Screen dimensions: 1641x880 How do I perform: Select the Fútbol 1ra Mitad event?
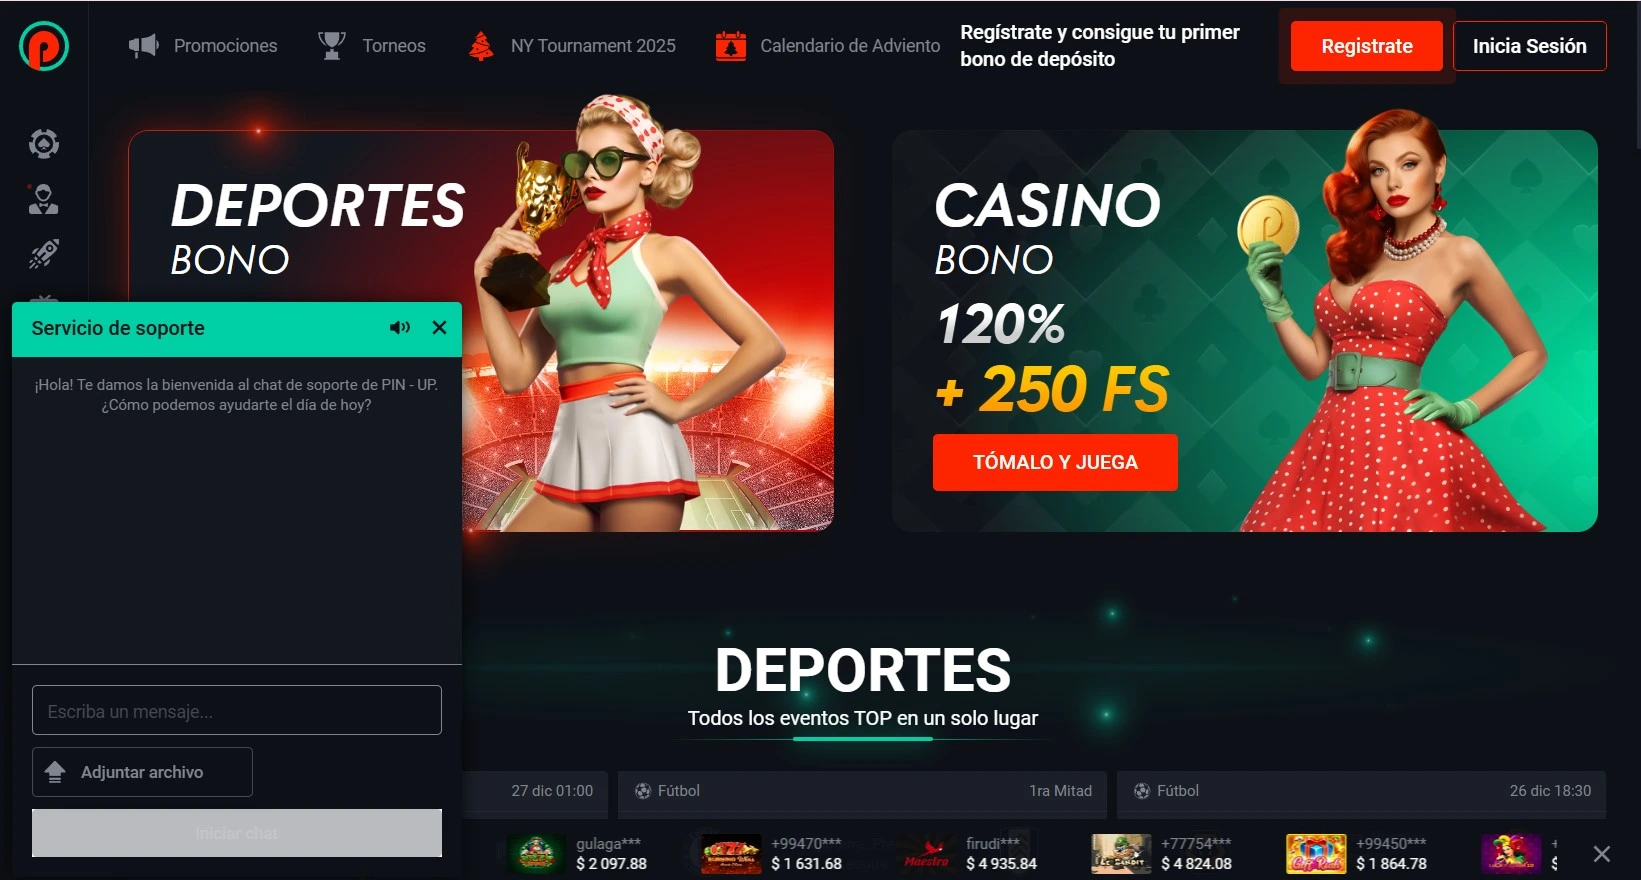[x=862, y=790]
